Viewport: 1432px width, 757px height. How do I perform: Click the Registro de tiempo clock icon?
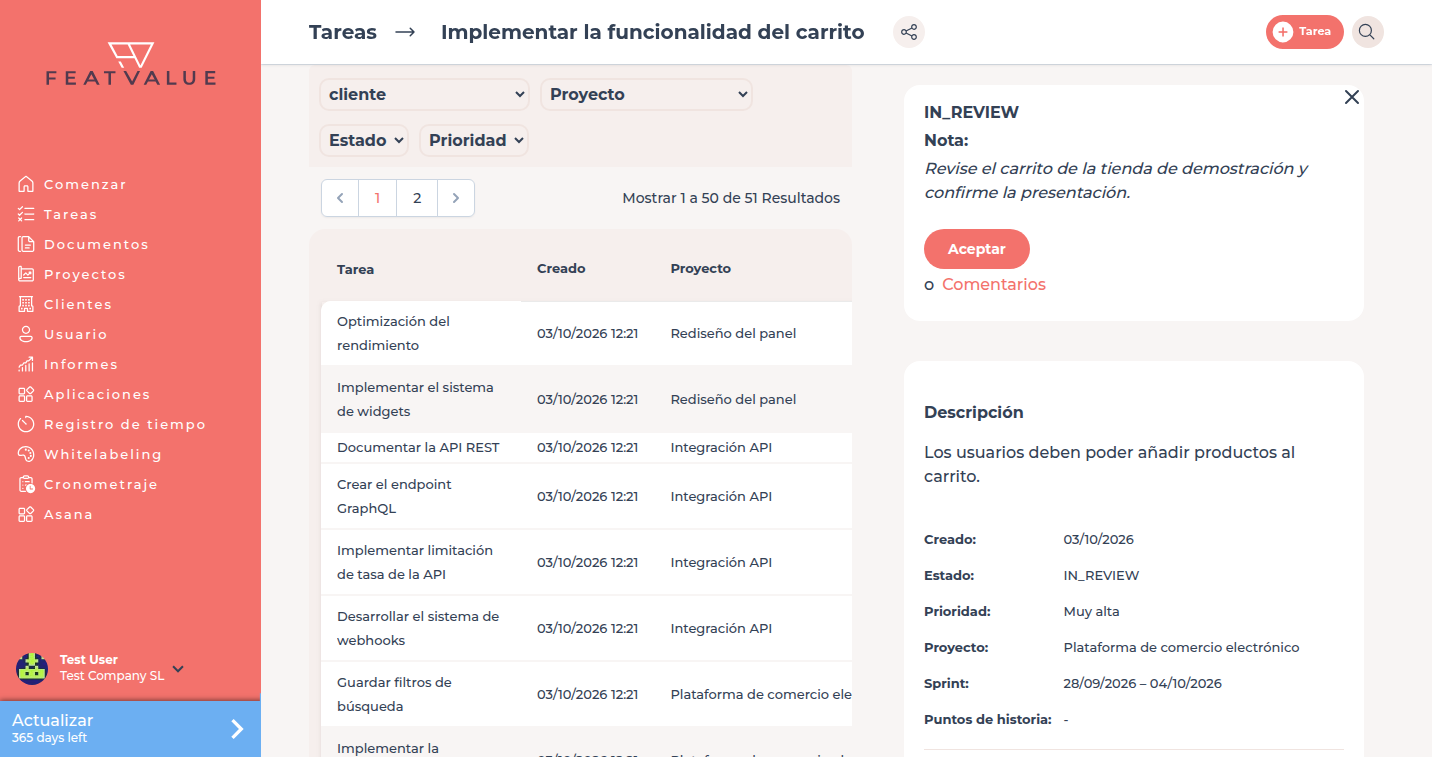(26, 424)
